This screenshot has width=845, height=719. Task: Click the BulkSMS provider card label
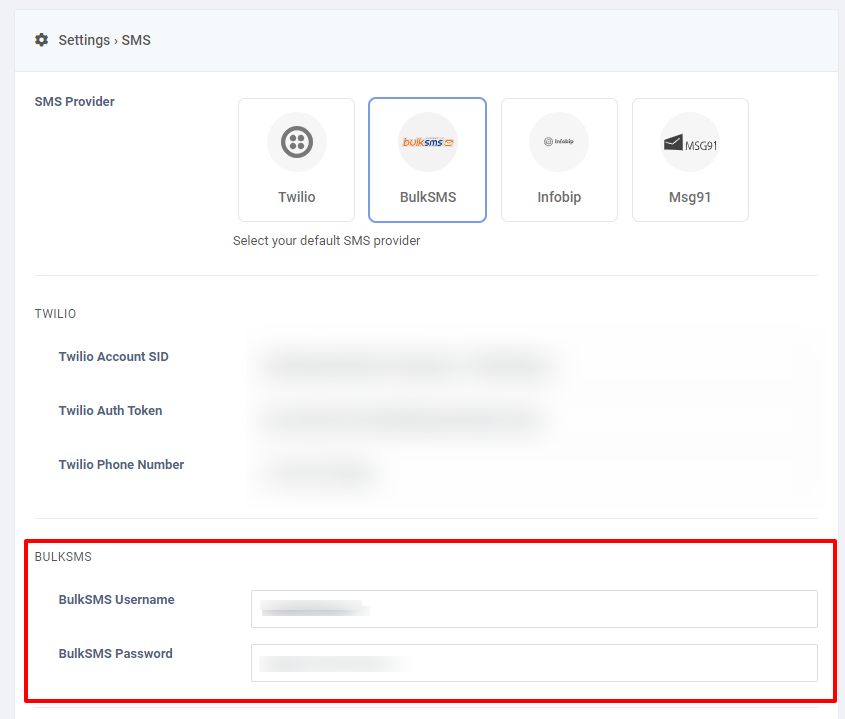tap(428, 197)
